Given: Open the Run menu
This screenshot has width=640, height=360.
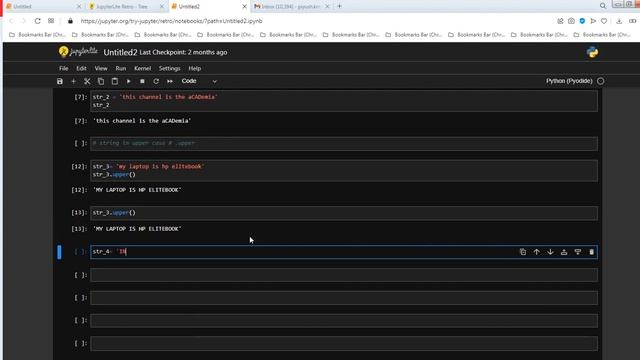Looking at the screenshot, I should (x=120, y=68).
